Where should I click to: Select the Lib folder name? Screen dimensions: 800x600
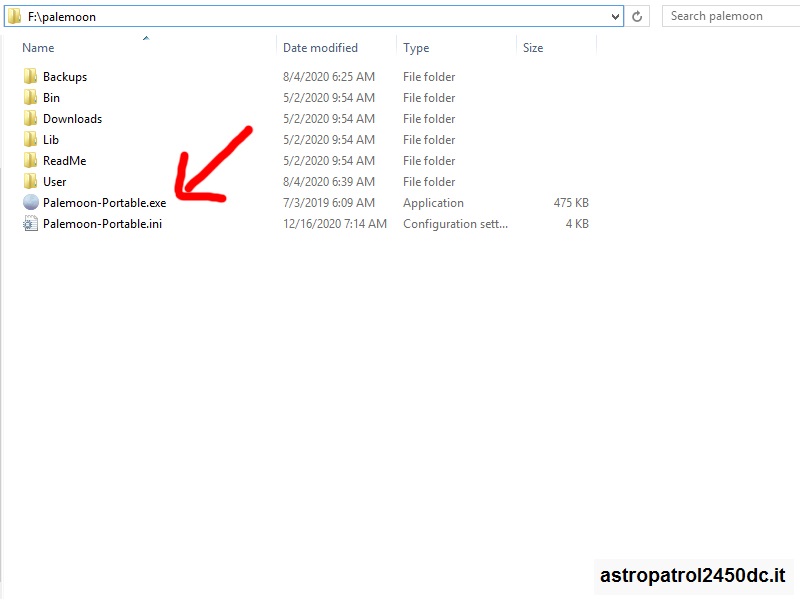51,139
